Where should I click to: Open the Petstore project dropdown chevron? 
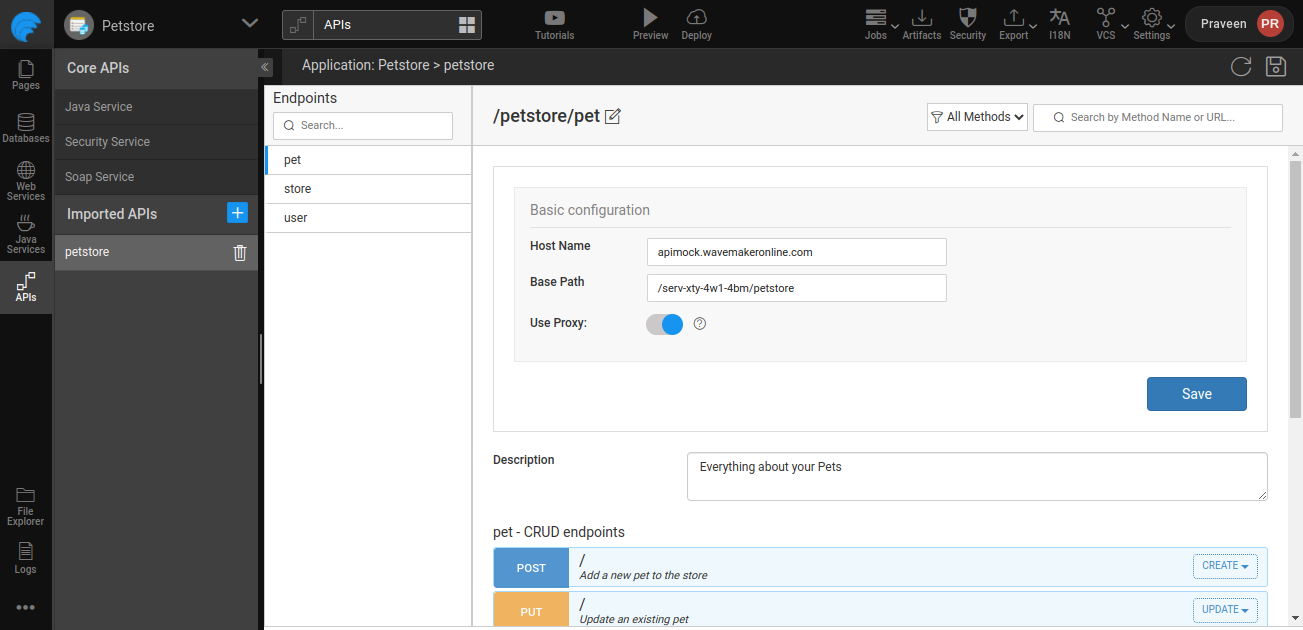250,24
